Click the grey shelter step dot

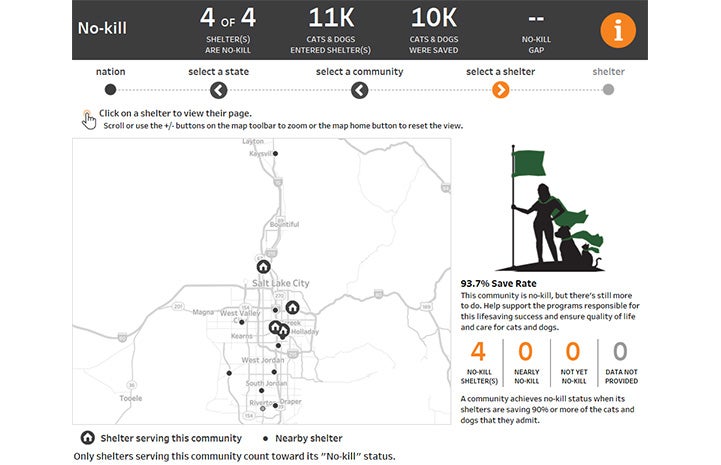coord(608,89)
